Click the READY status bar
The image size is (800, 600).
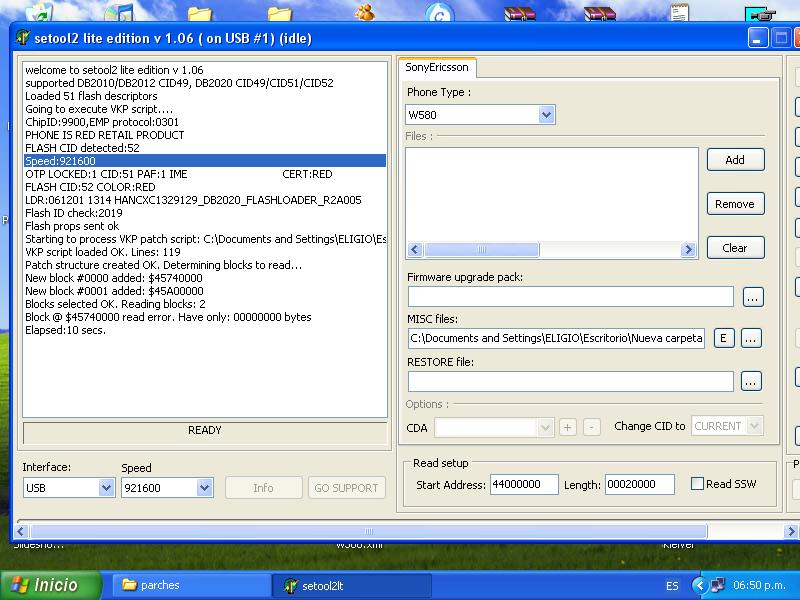pos(205,432)
